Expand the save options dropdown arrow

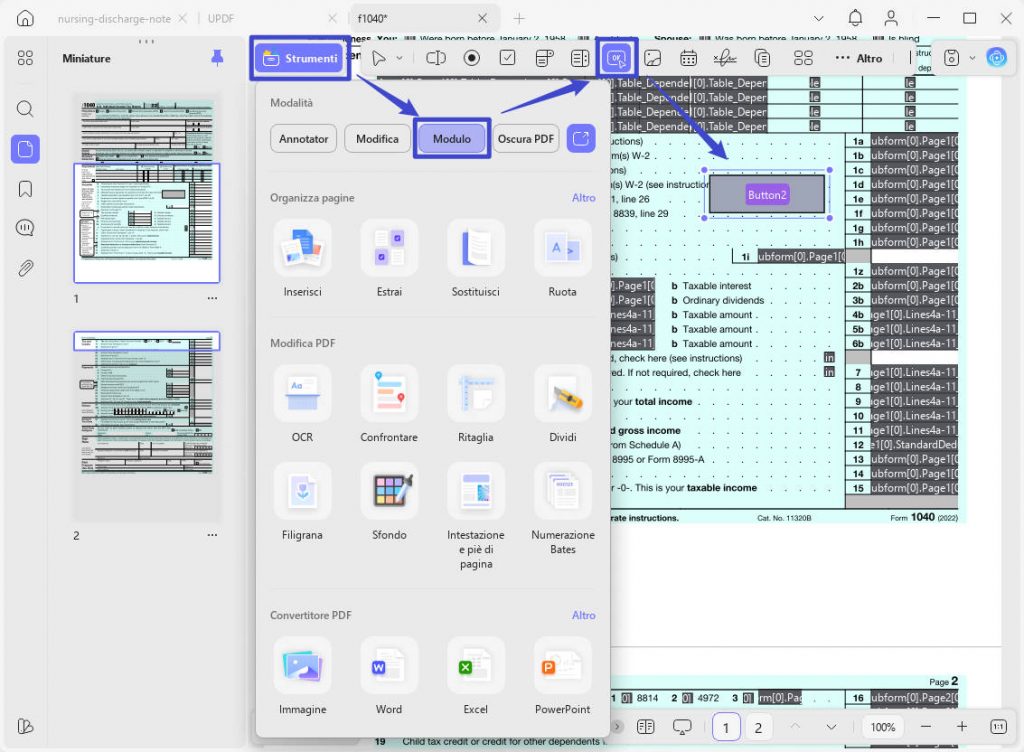coord(972,58)
